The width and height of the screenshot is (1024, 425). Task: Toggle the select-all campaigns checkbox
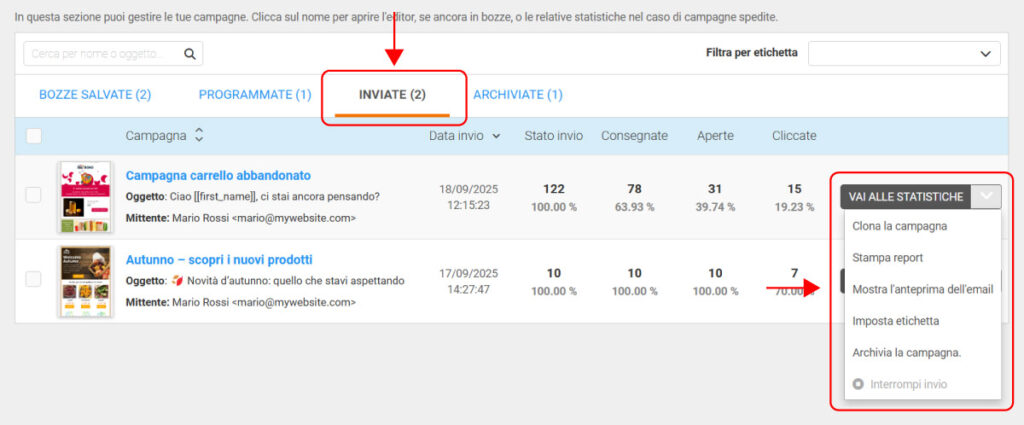(x=34, y=136)
